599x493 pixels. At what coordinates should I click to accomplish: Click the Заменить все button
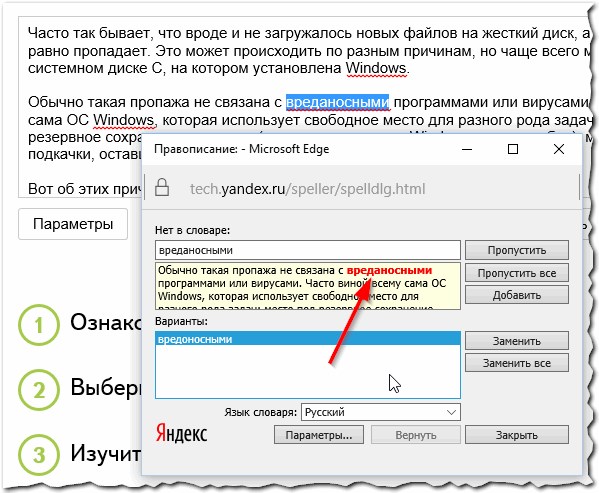[x=516, y=363]
